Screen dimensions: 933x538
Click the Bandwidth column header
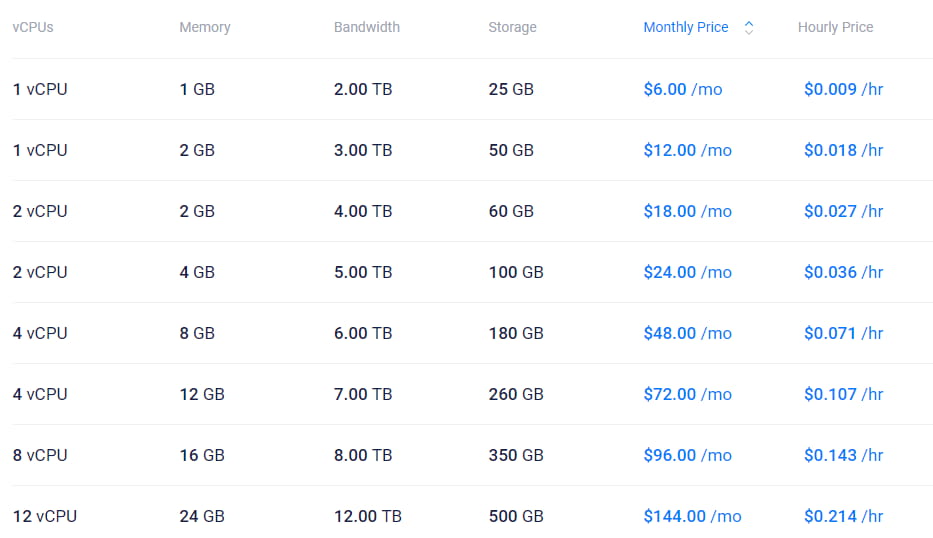pyautogui.click(x=366, y=28)
